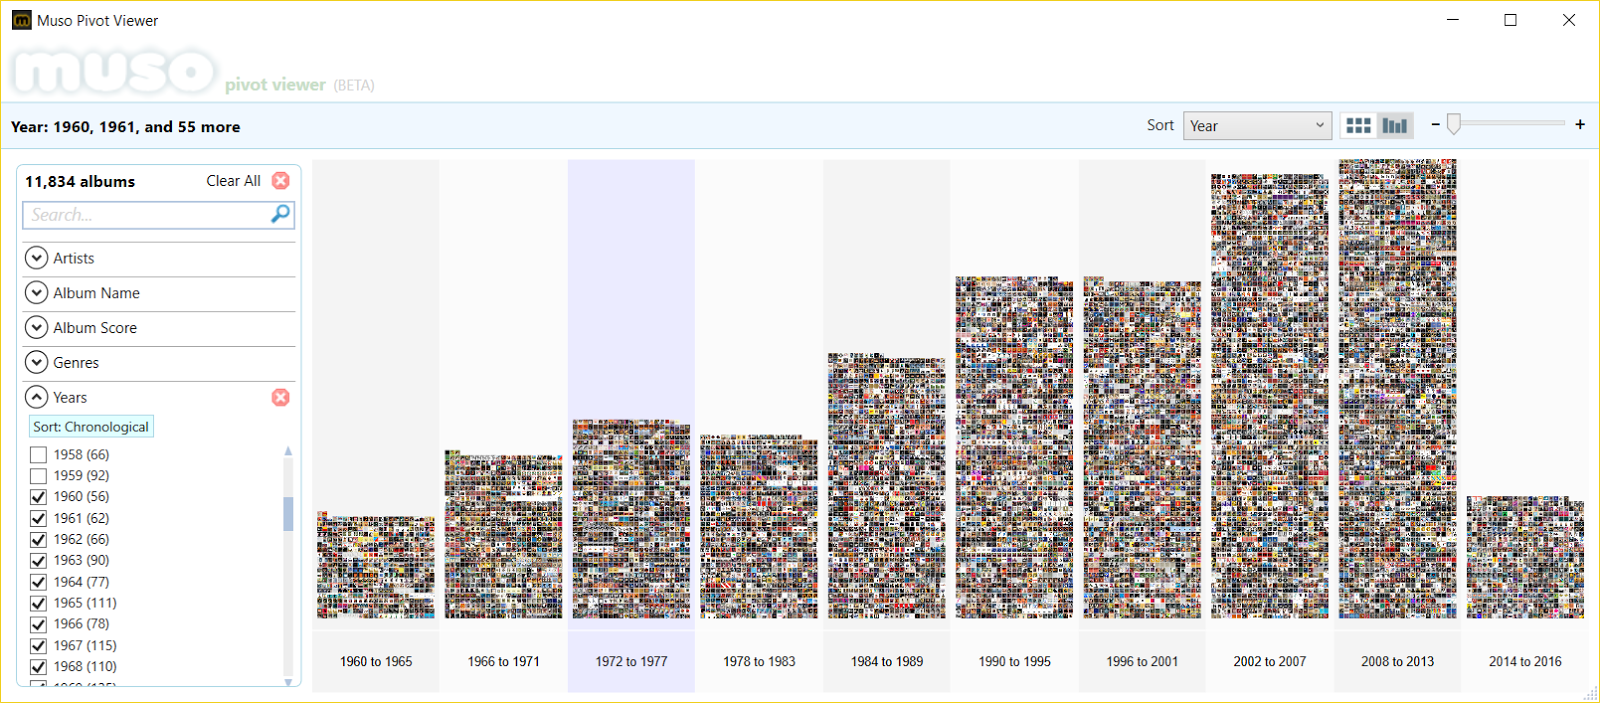
Task: Uncheck the 1961 (62) checkbox
Action: [x=38, y=518]
